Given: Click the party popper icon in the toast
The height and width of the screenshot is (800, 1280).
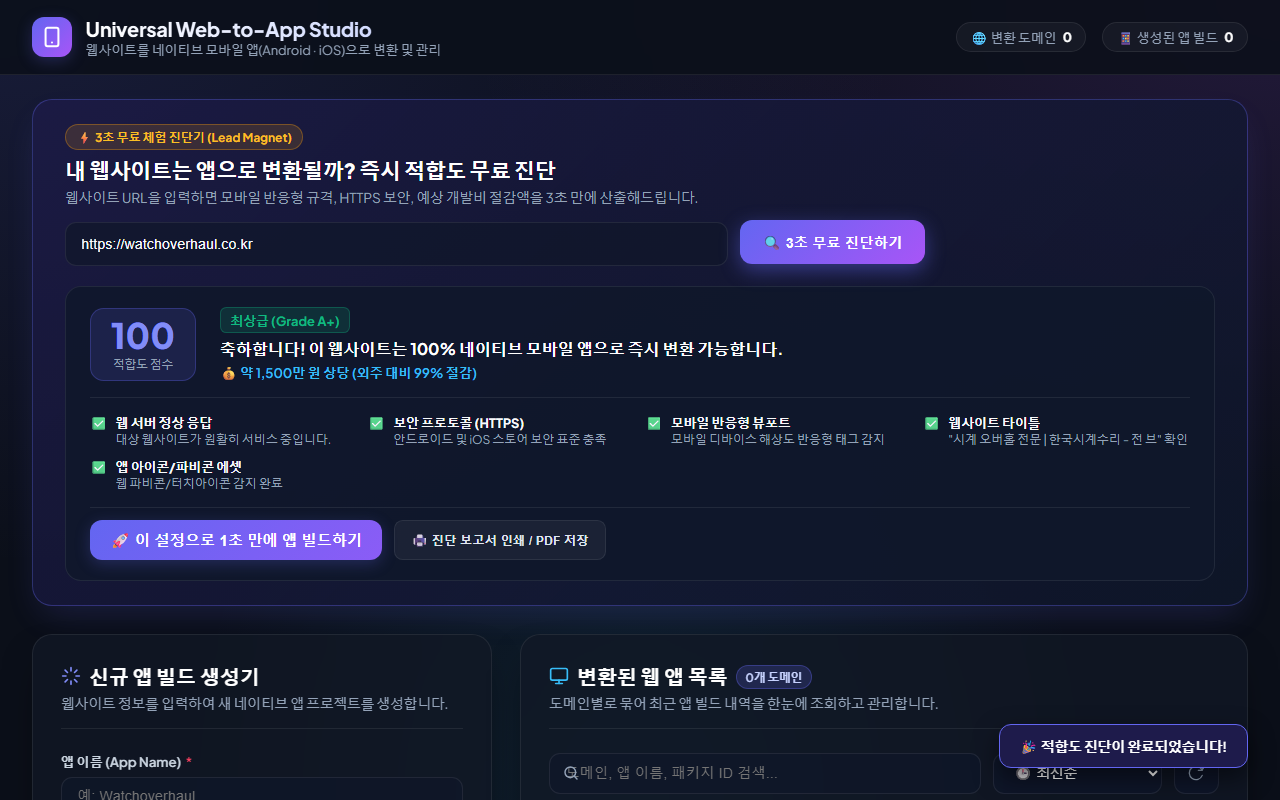Looking at the screenshot, I should [1028, 747].
